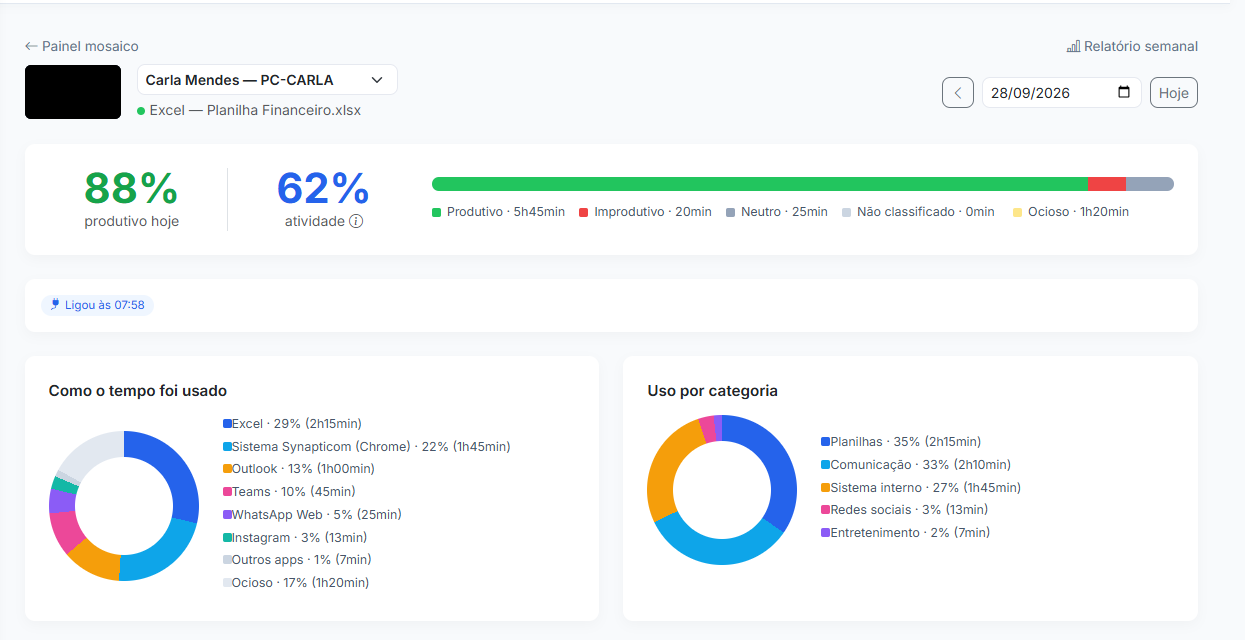Click the Sistema Synapticom (Chrome) legend entry
This screenshot has width=1245, height=640.
[x=367, y=447]
